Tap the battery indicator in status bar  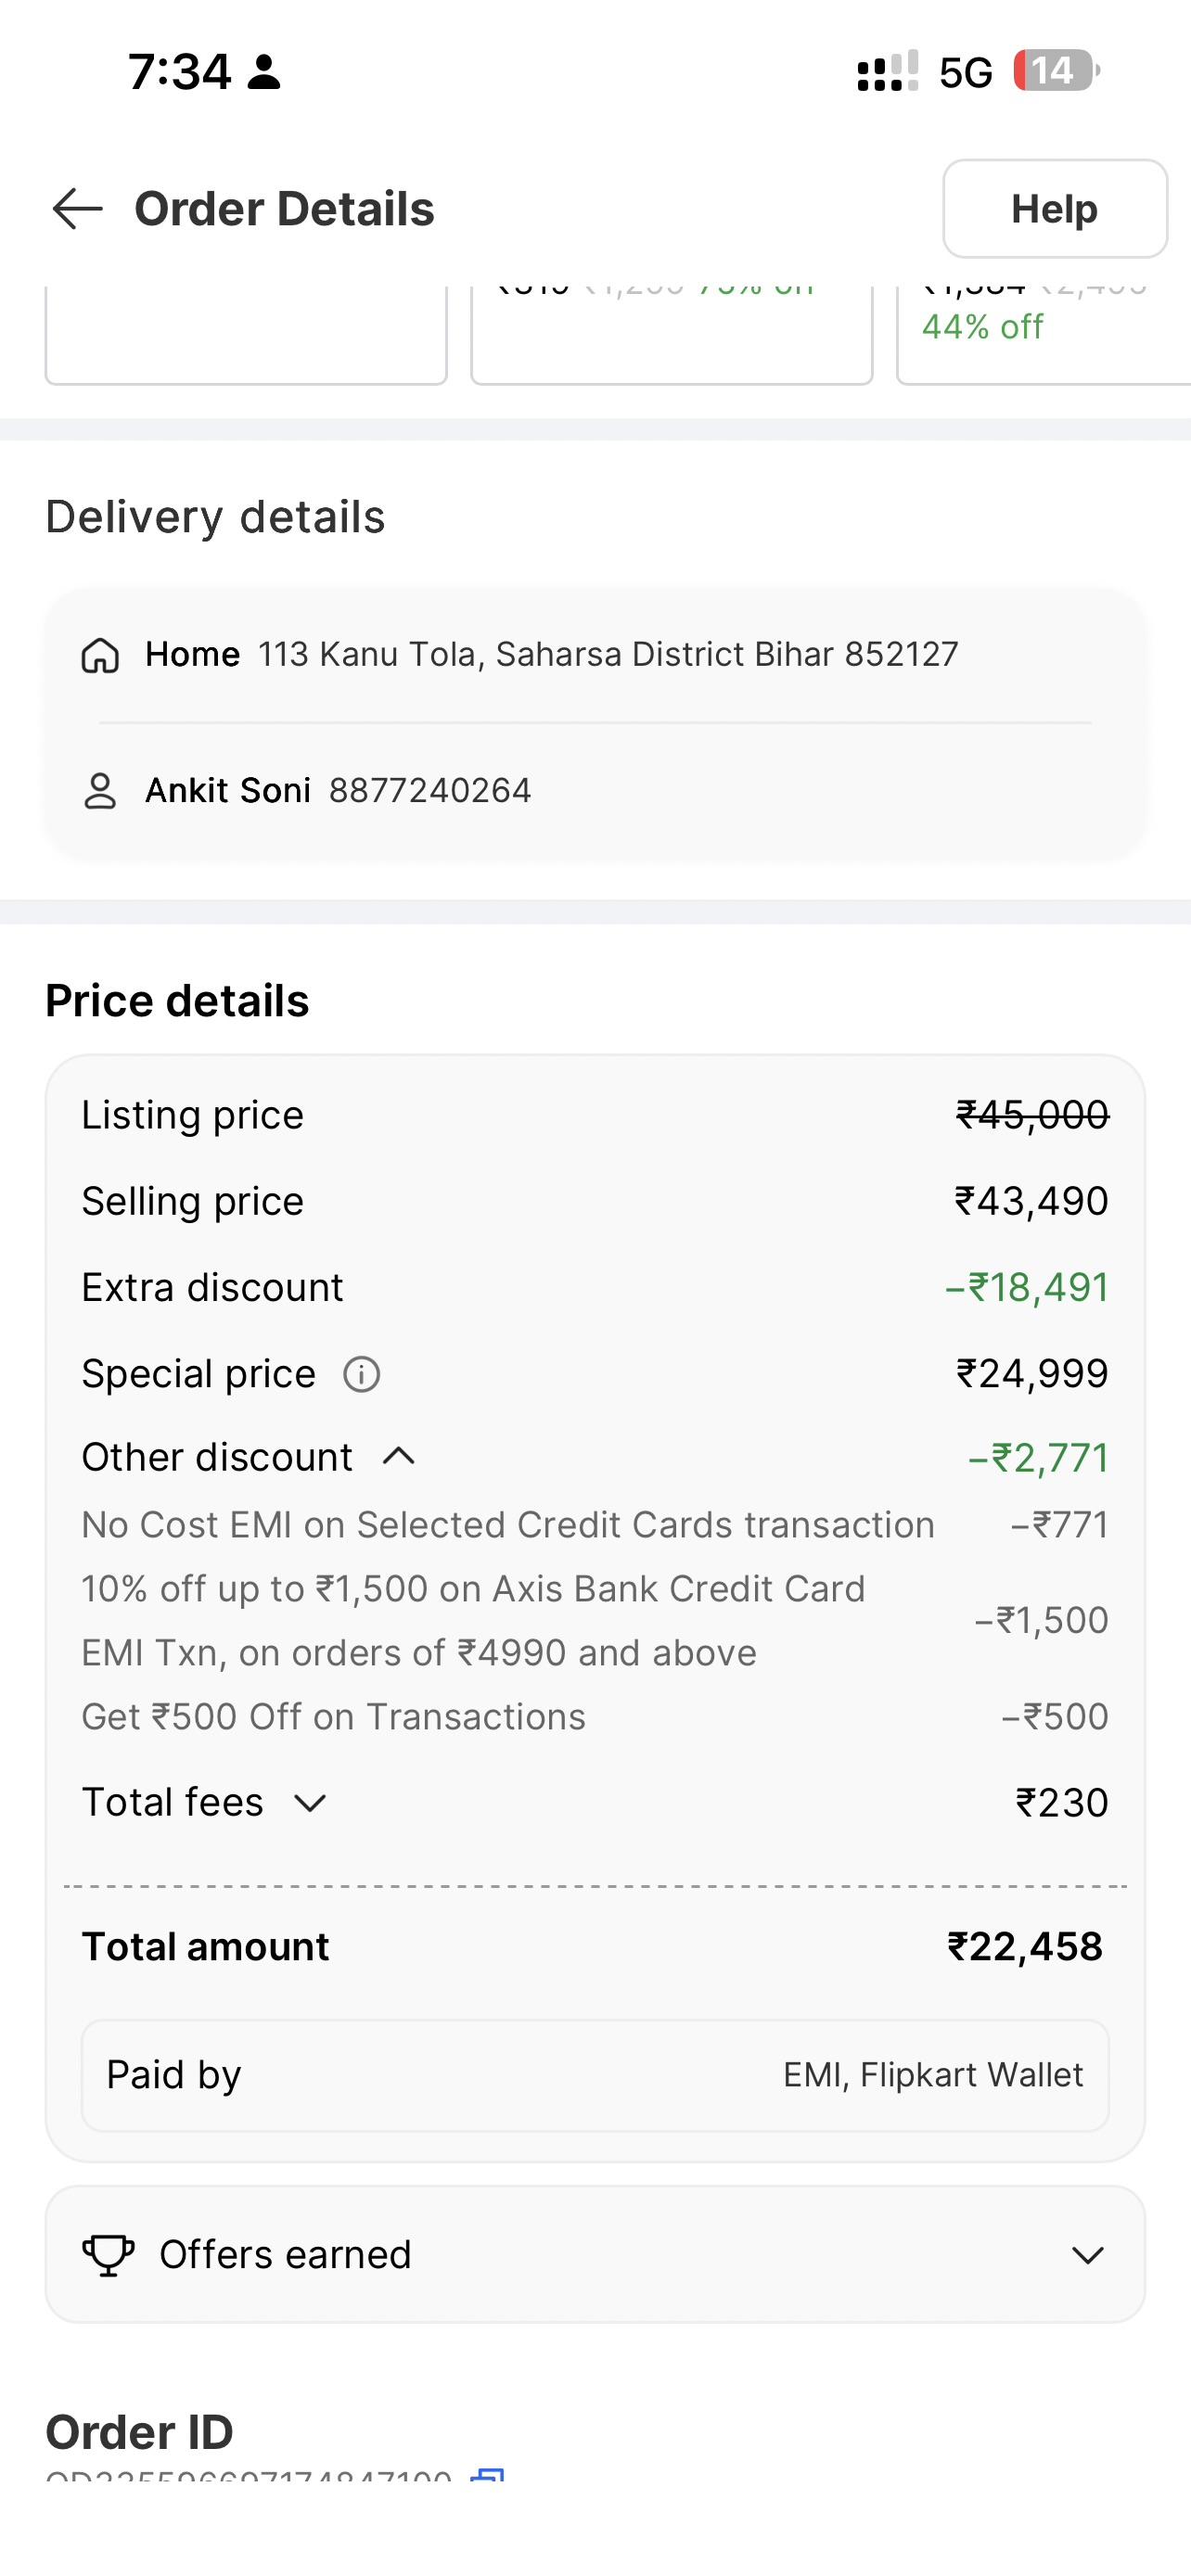(1056, 71)
